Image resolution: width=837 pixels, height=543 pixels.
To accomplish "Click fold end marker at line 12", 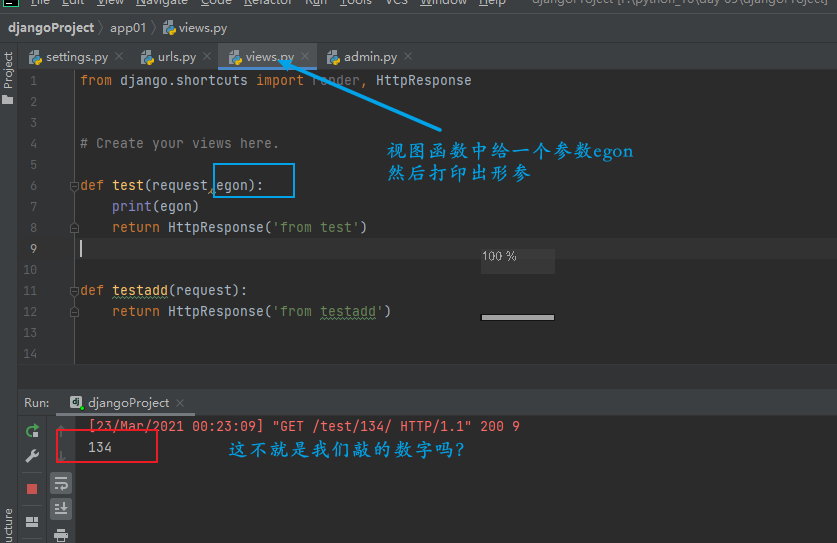I will click(x=74, y=312).
